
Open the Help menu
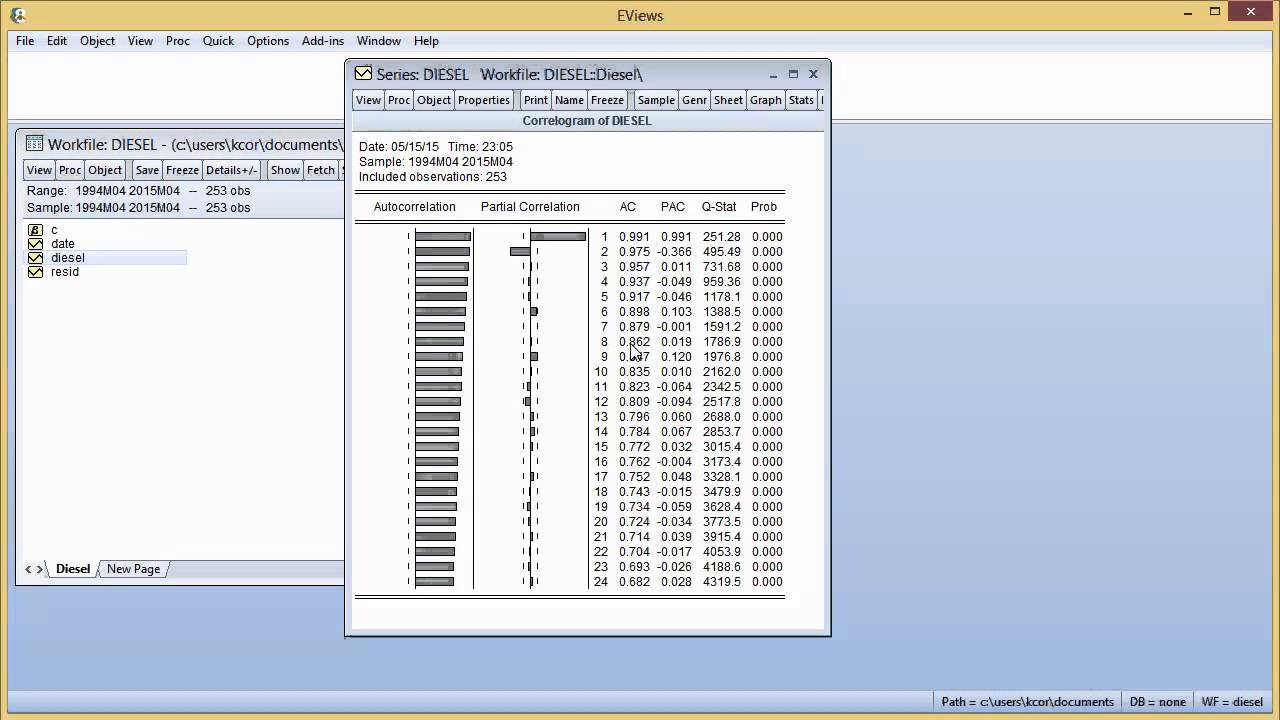pyautogui.click(x=426, y=41)
